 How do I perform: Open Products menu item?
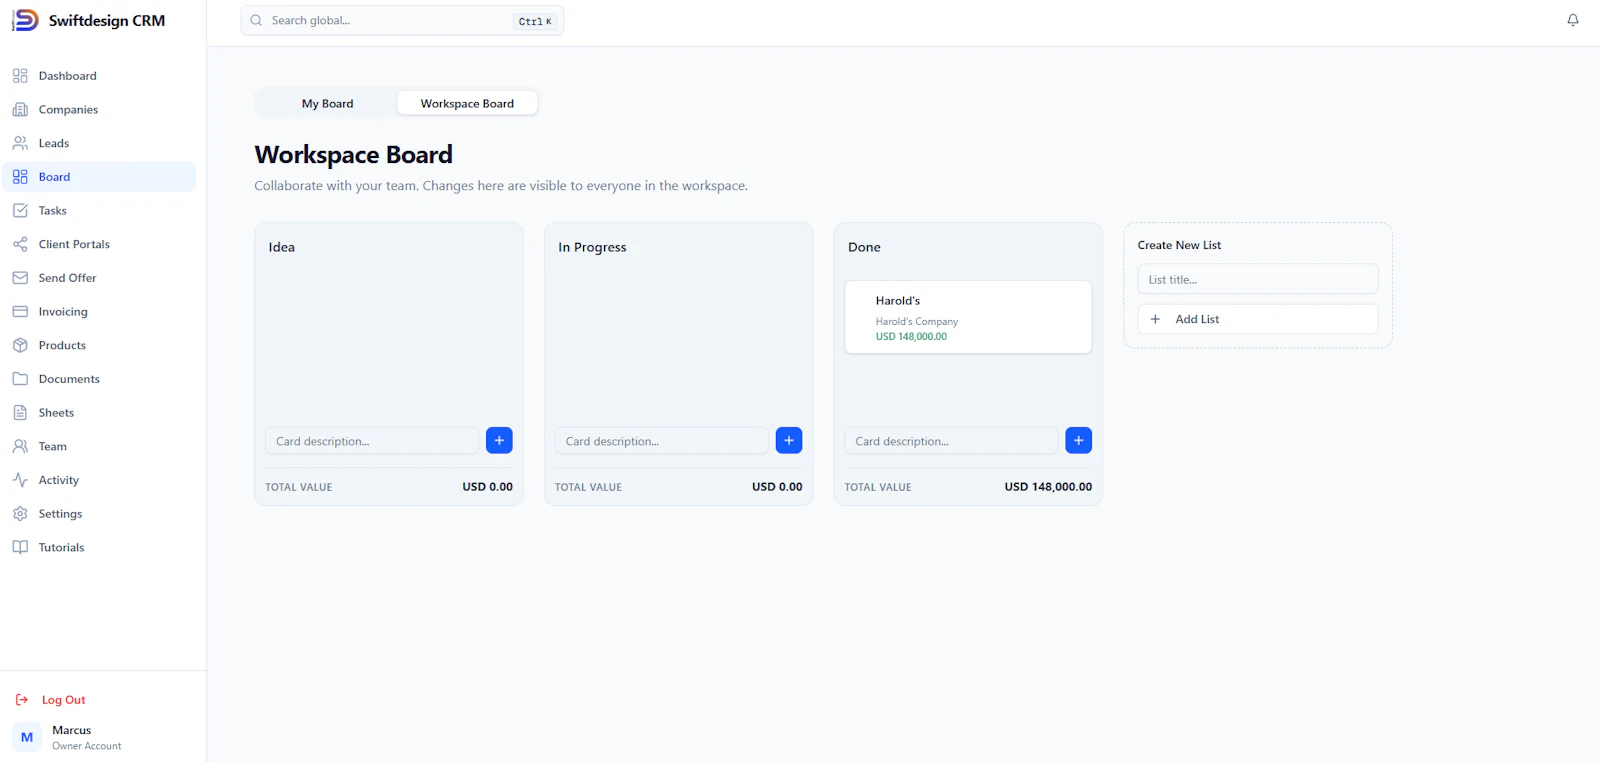[100, 345]
